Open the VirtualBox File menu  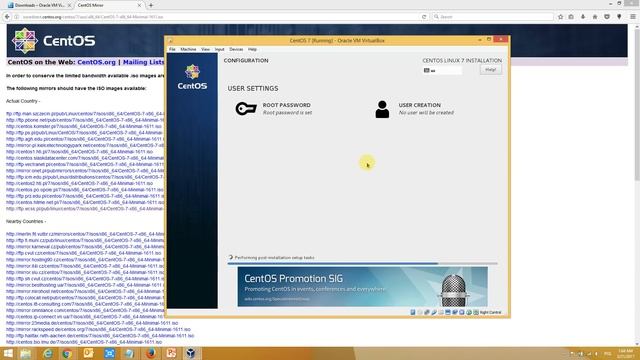coord(172,49)
